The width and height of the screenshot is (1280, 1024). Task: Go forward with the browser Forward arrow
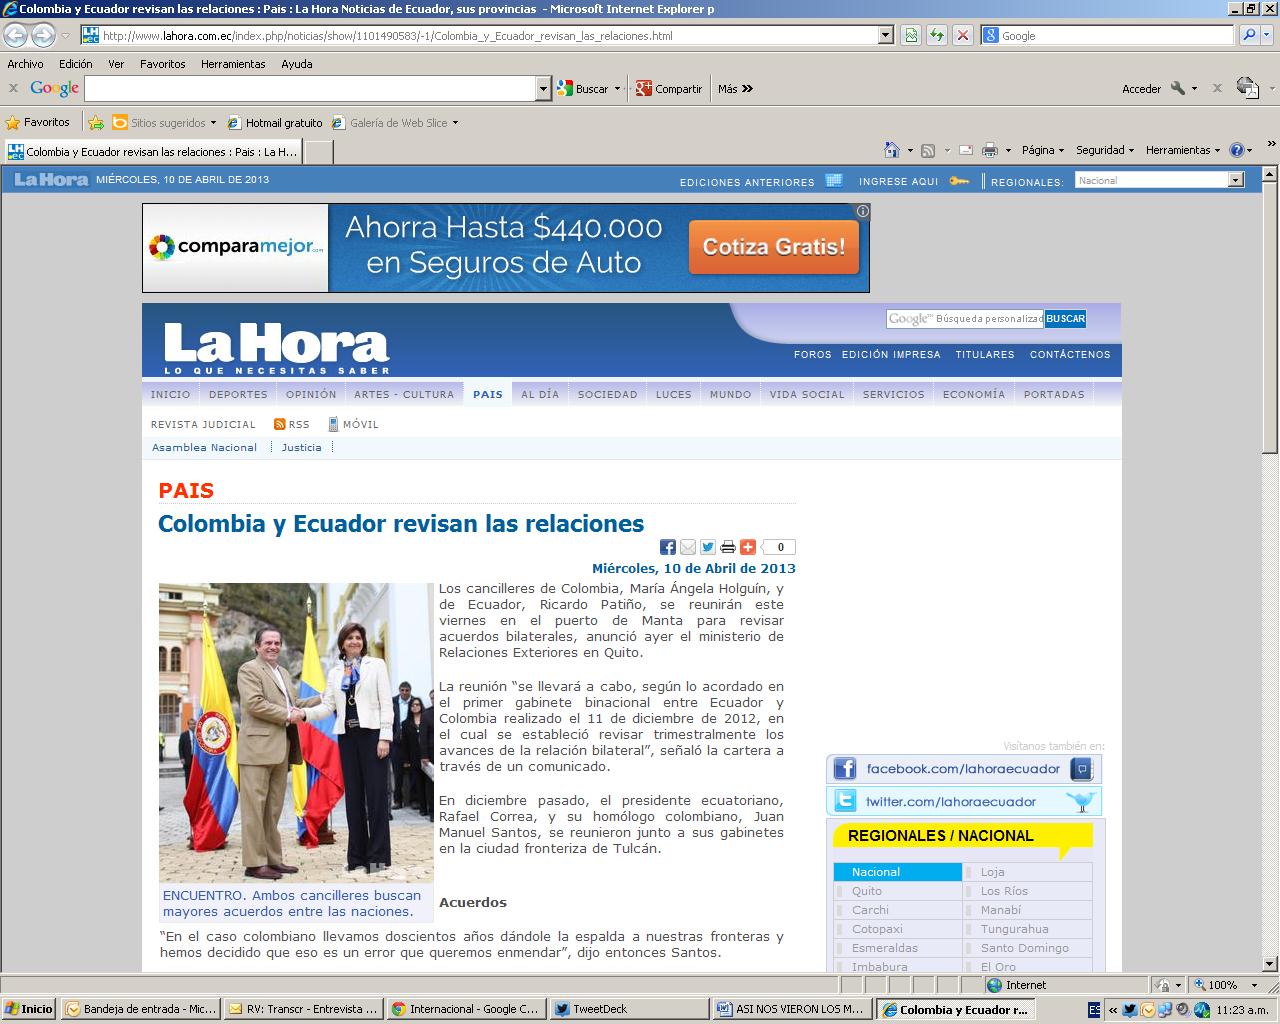click(x=43, y=35)
